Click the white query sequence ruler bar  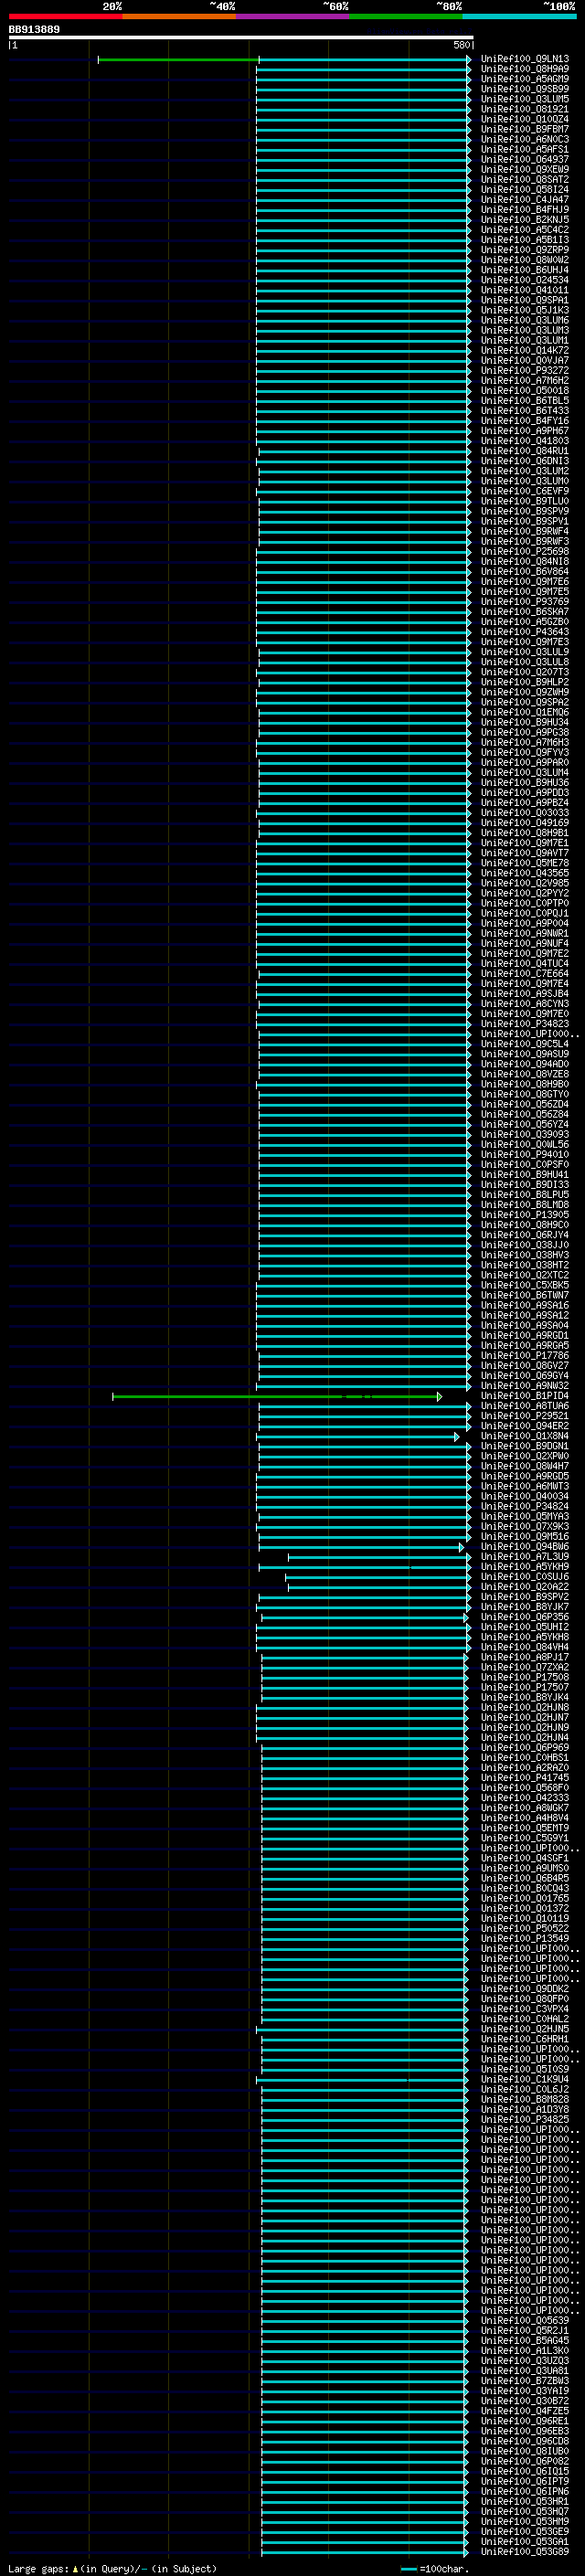tap(241, 38)
